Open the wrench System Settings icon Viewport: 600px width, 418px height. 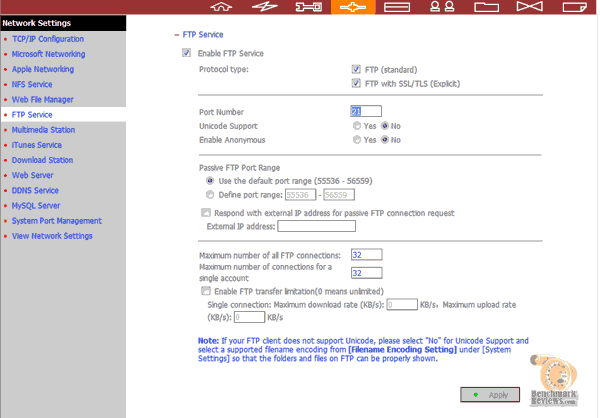[x=309, y=7]
